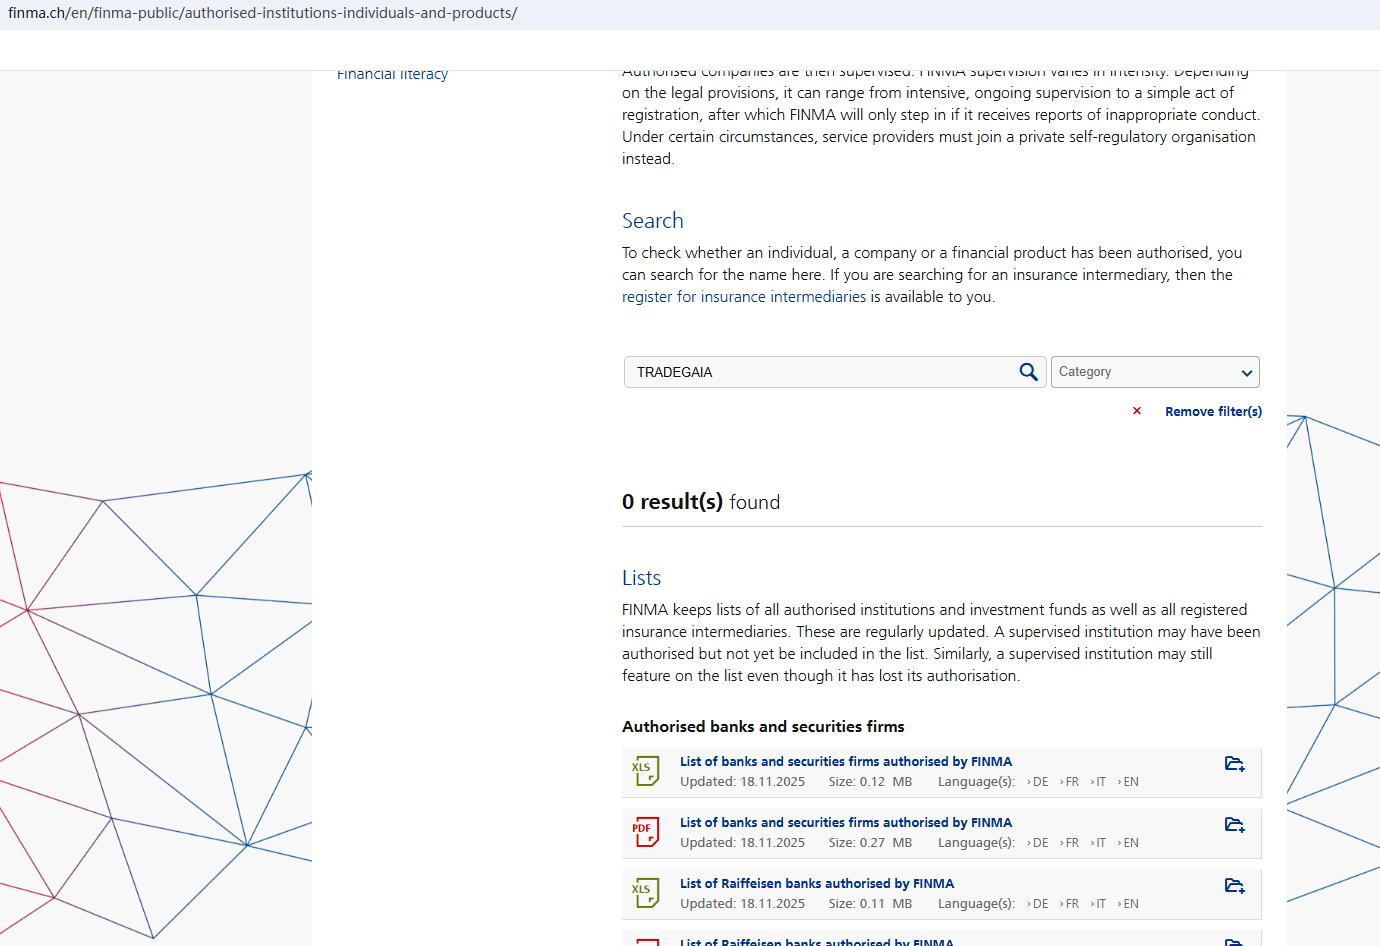This screenshot has height=946, width=1380.
Task: Select DE language for the XLS banks and securities list
Action: 1039,782
